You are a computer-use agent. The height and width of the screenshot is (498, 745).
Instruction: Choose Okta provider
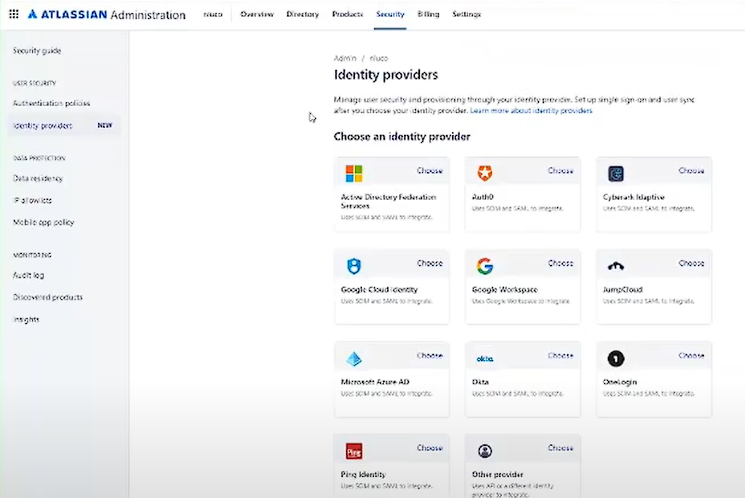(x=561, y=355)
